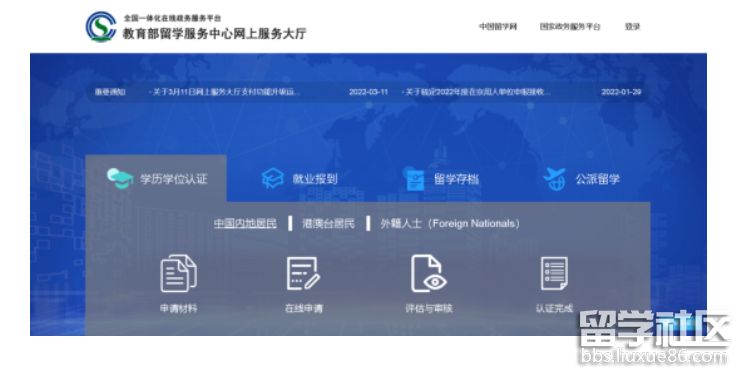Click the 登录 login link
The height and width of the screenshot is (378, 744).
632,27
